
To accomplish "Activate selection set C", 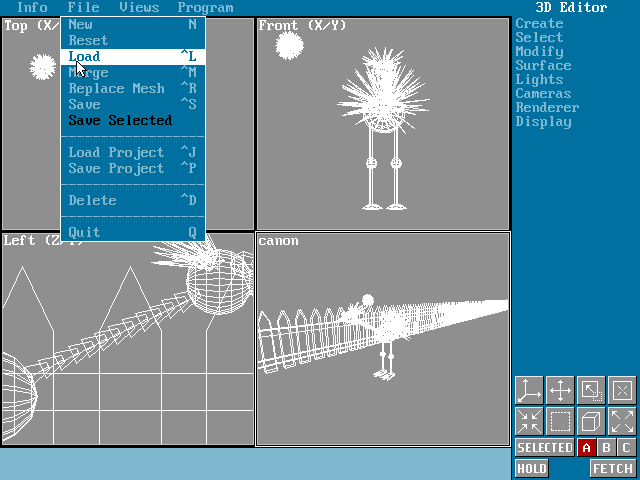I will (626, 448).
